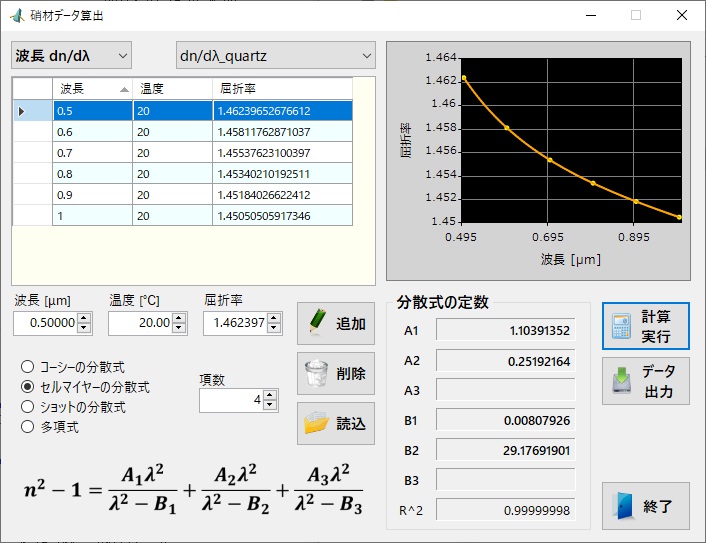Increase 温度 [℃] value with up arrow
The height and width of the screenshot is (543, 706).
(x=179, y=318)
